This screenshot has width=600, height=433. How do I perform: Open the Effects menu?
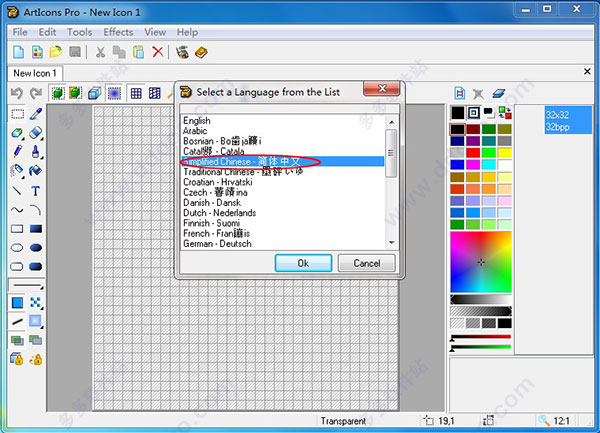(x=118, y=32)
